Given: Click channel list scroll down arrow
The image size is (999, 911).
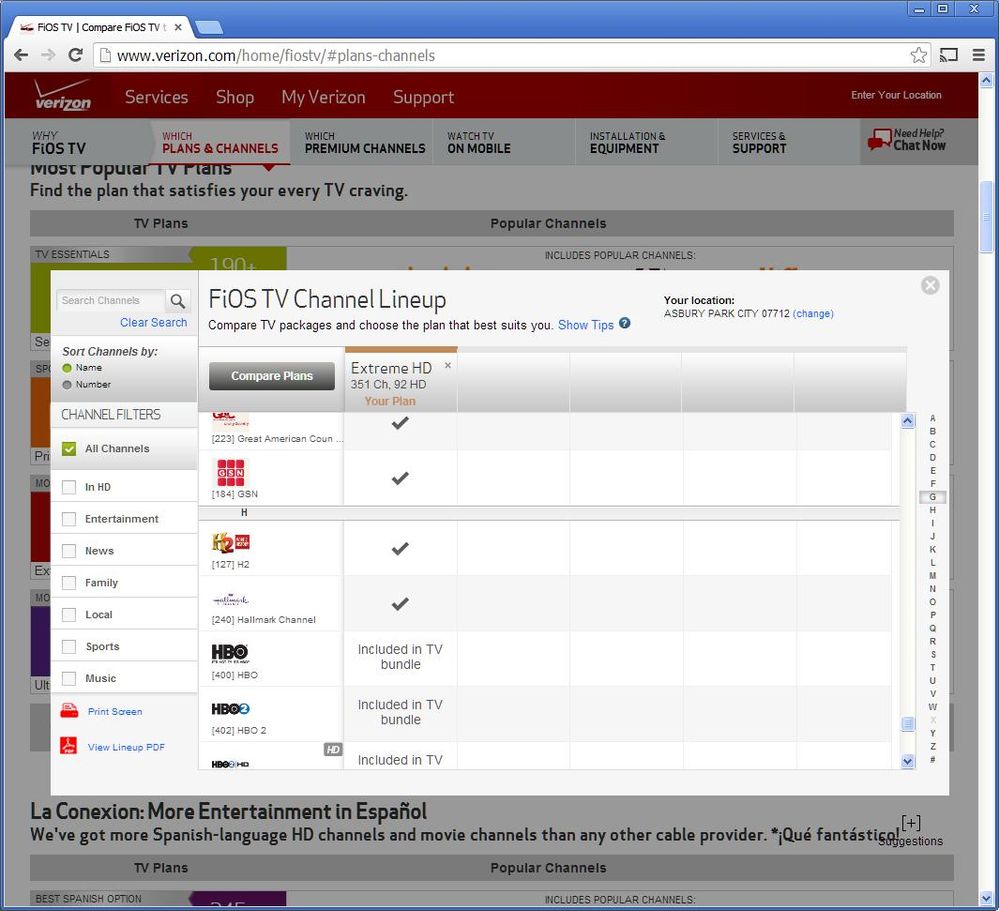Looking at the screenshot, I should [908, 761].
